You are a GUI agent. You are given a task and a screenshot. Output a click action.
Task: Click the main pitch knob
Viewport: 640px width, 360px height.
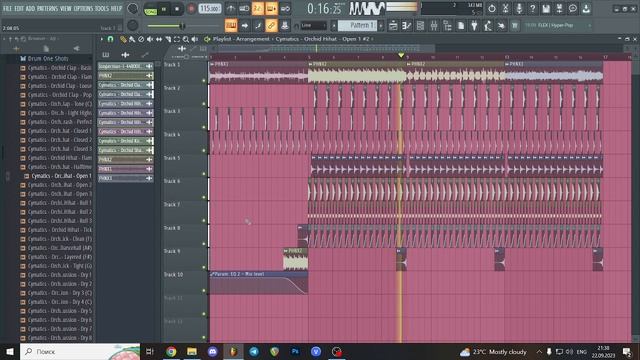tap(133, 25)
